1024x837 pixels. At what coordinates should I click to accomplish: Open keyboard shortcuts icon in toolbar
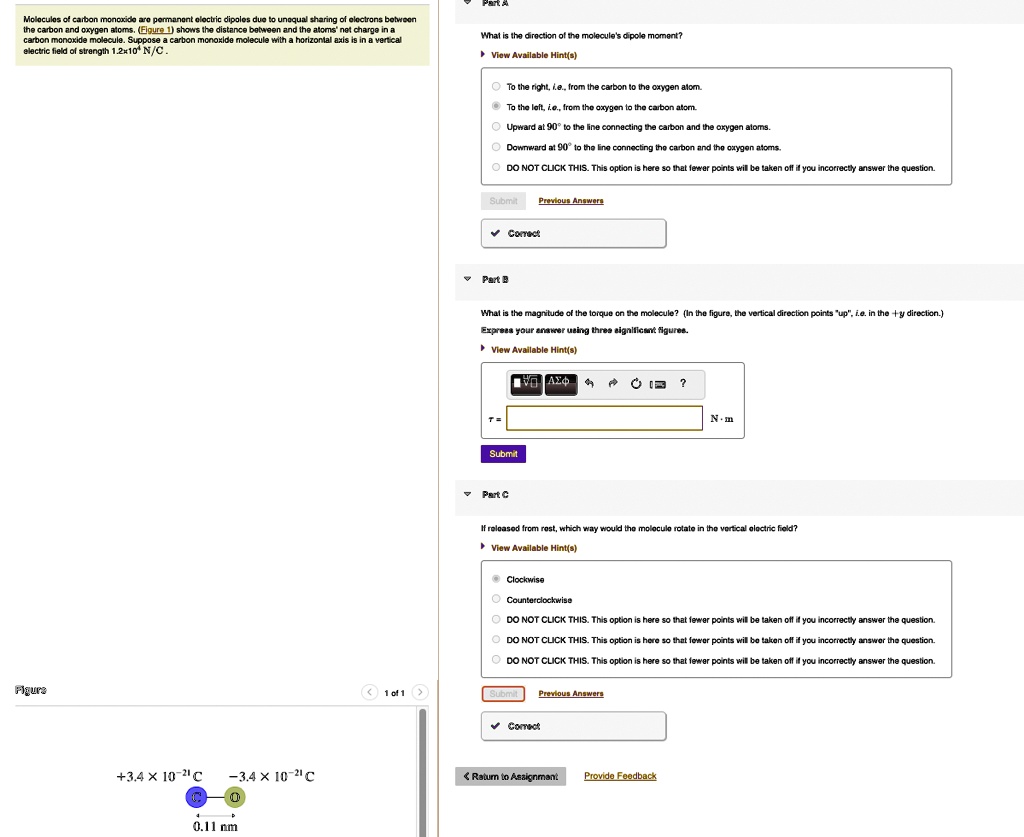(657, 383)
